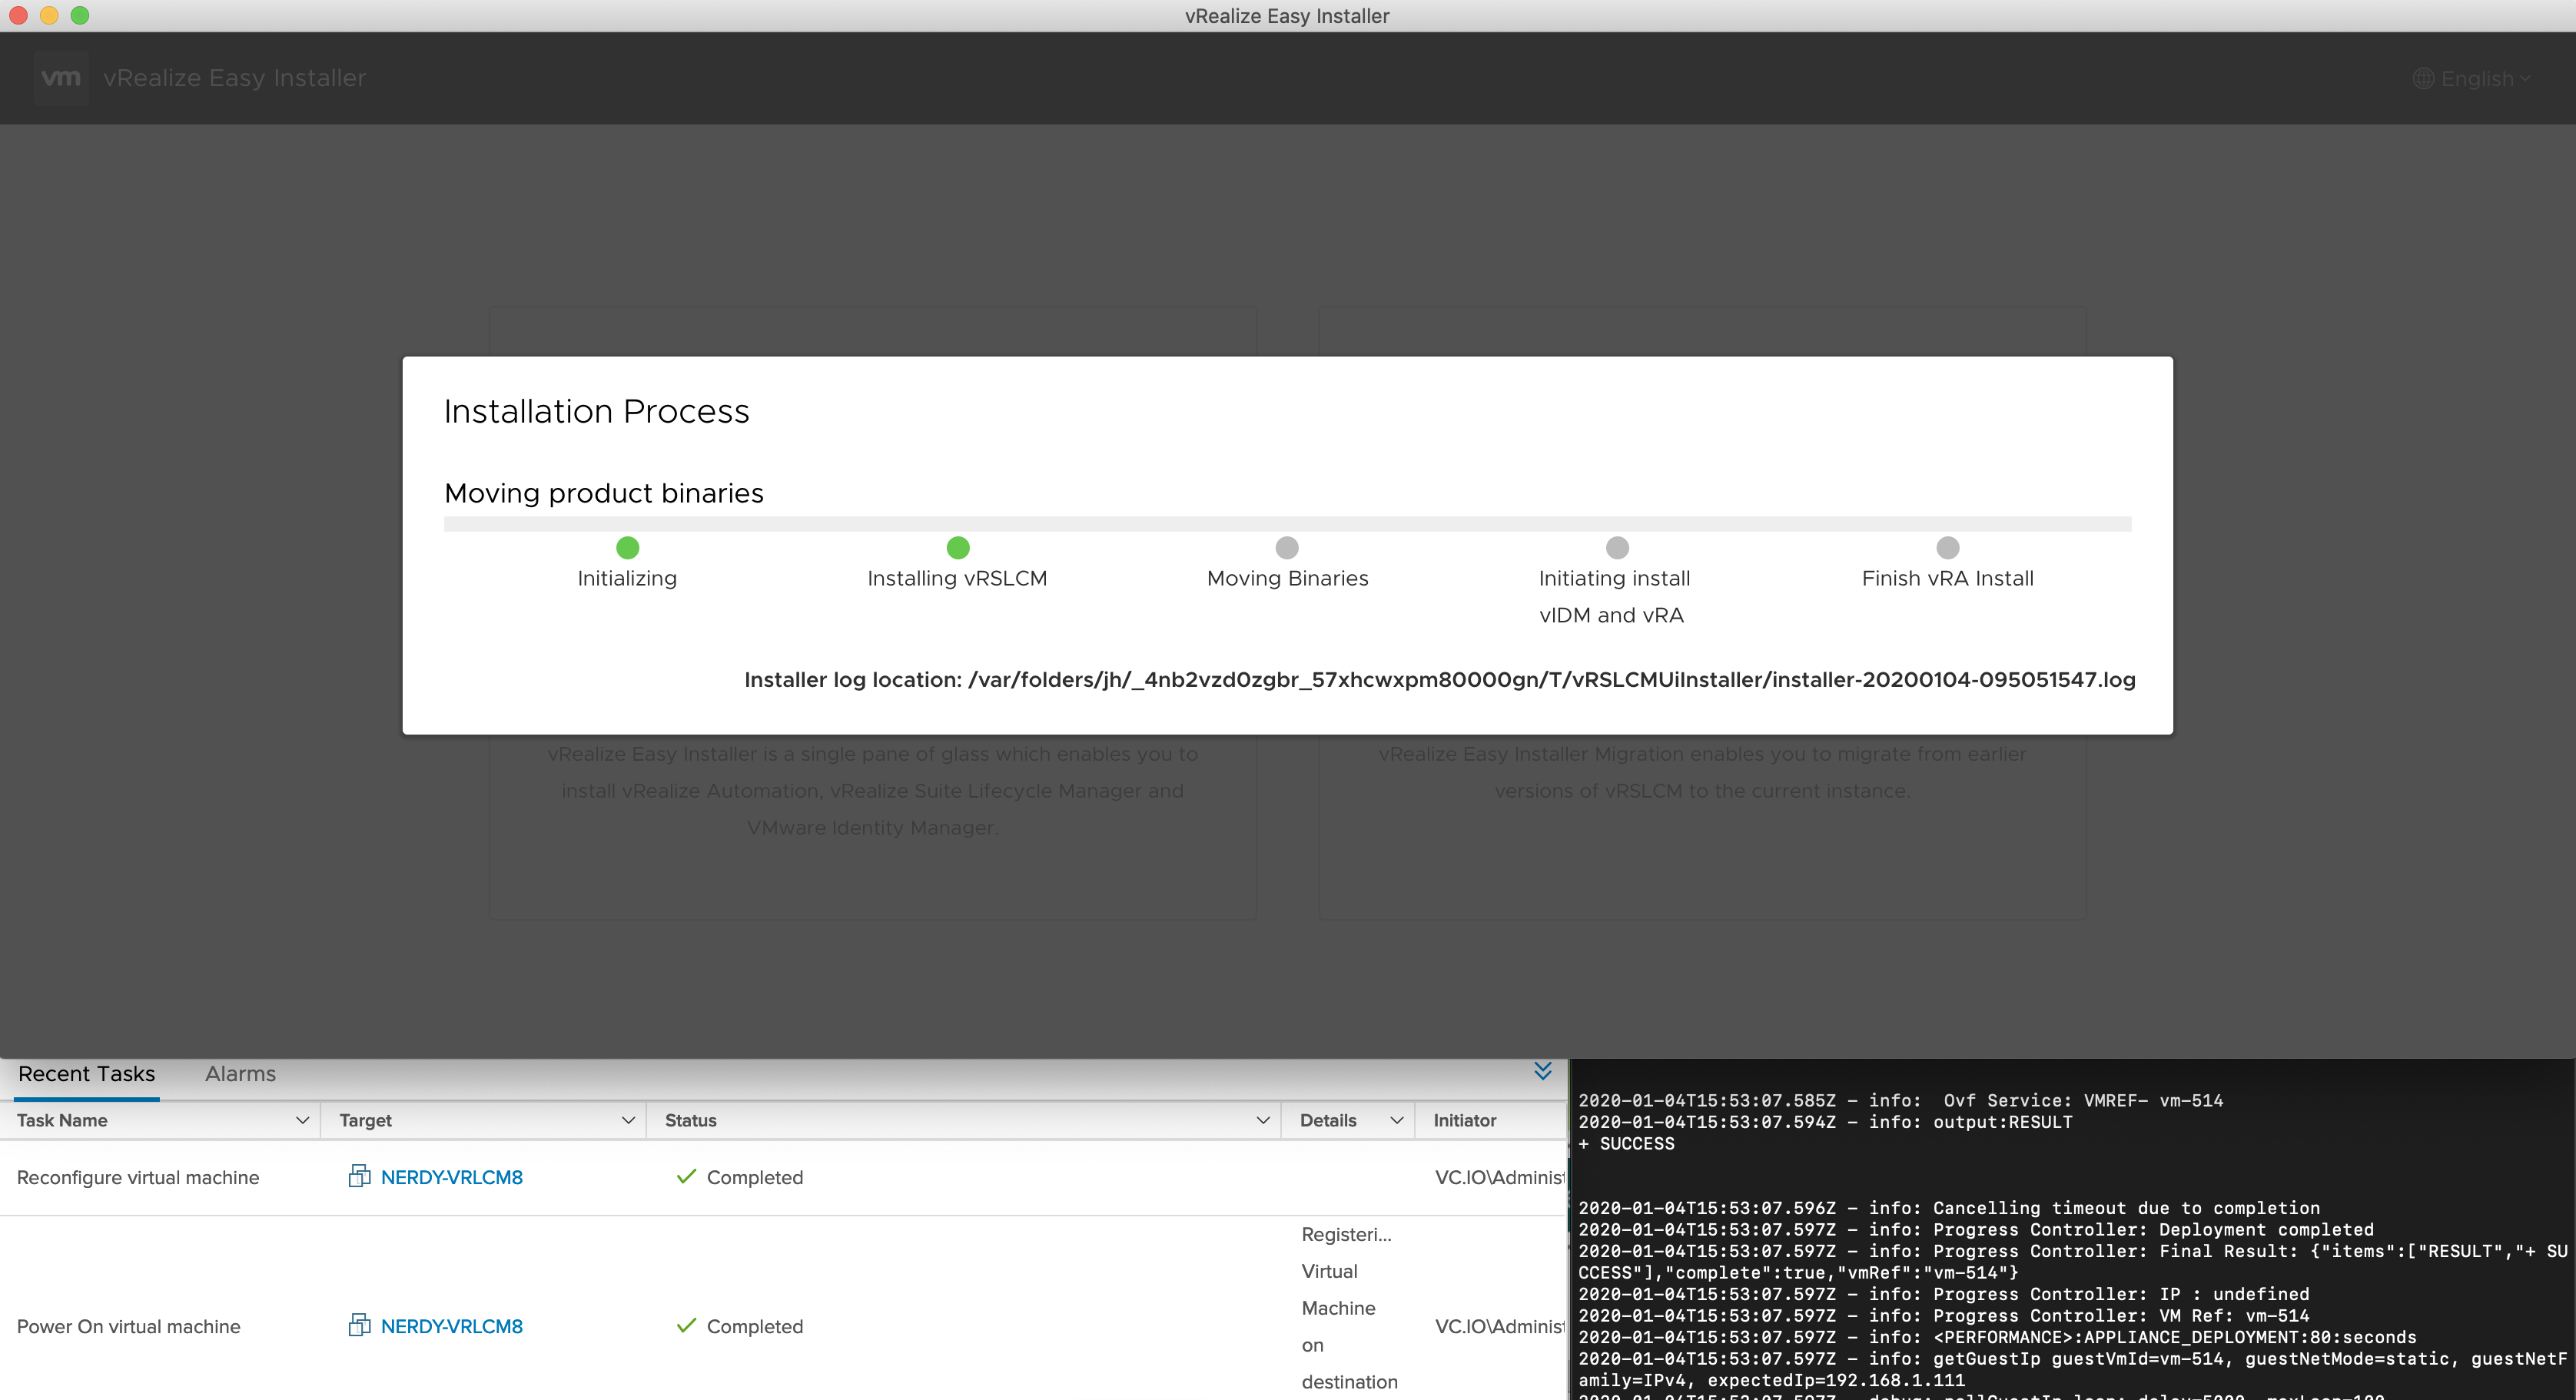Click the globe language icon
Viewport: 2576px width, 1400px height.
click(2423, 79)
